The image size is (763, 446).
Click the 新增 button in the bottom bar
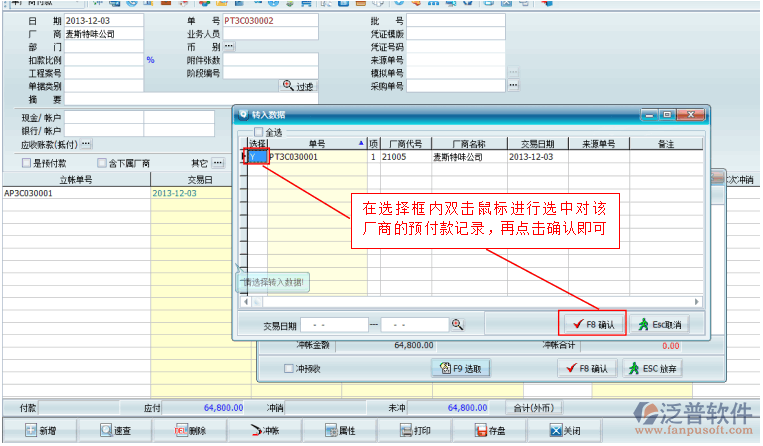pyautogui.click(x=41, y=430)
